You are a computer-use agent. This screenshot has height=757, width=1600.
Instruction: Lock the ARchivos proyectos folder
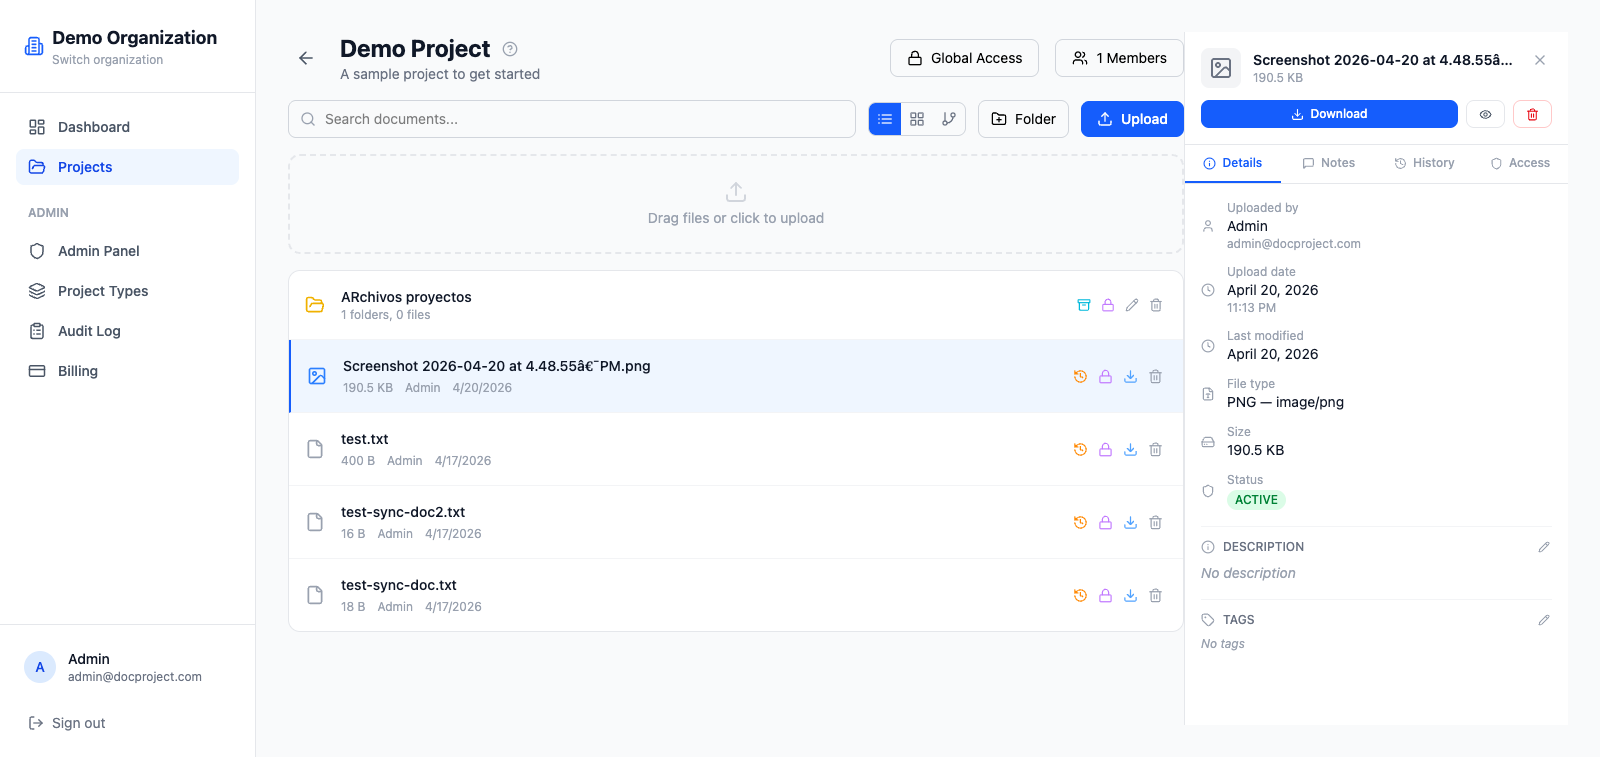1108,305
